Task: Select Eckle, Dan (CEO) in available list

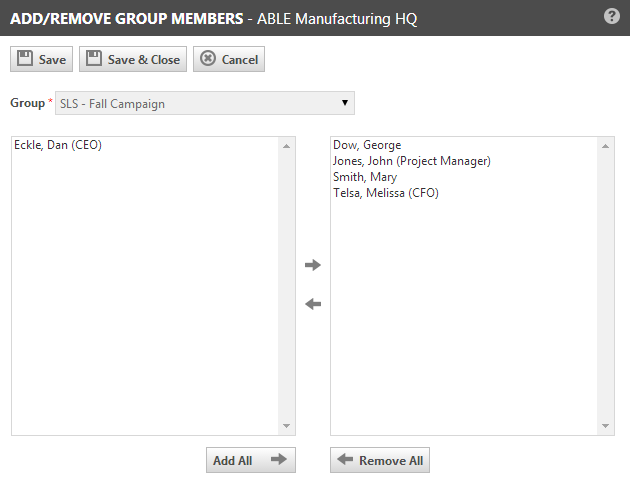Action: tap(58, 145)
